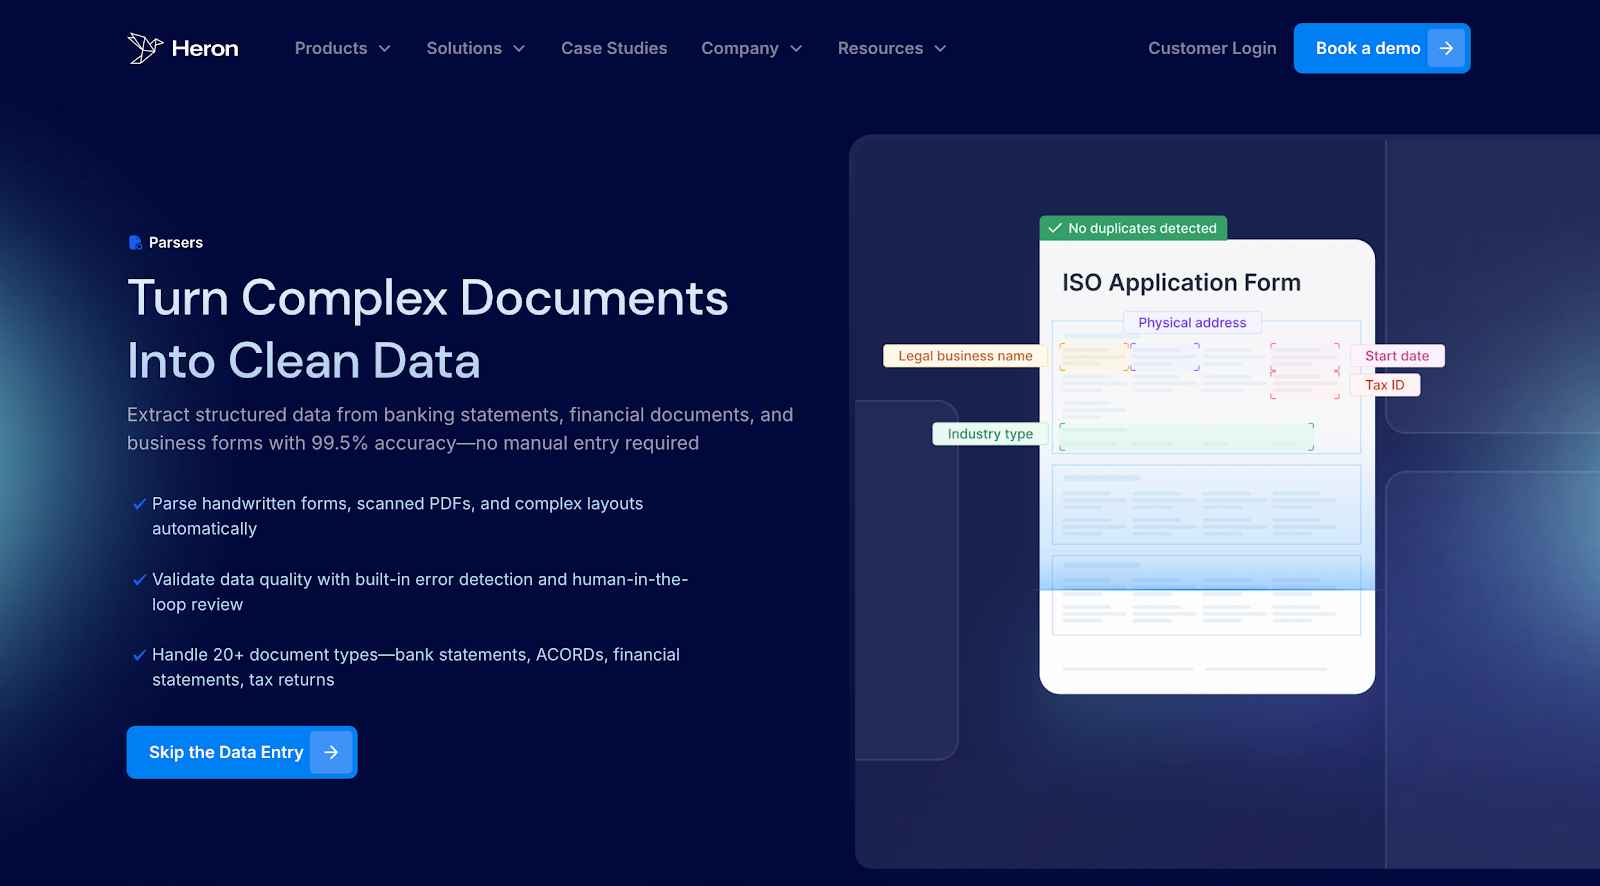Expand the Resources chevron arrow
The image size is (1600, 886).
(940, 49)
